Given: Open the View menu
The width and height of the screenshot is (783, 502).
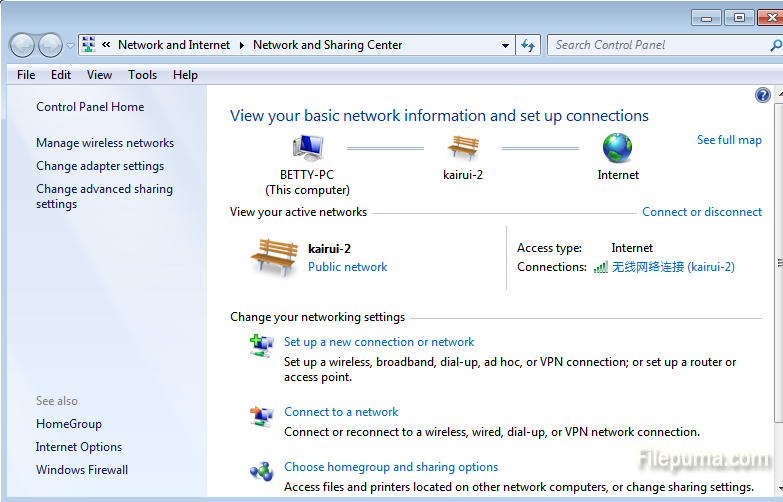Looking at the screenshot, I should pos(99,75).
